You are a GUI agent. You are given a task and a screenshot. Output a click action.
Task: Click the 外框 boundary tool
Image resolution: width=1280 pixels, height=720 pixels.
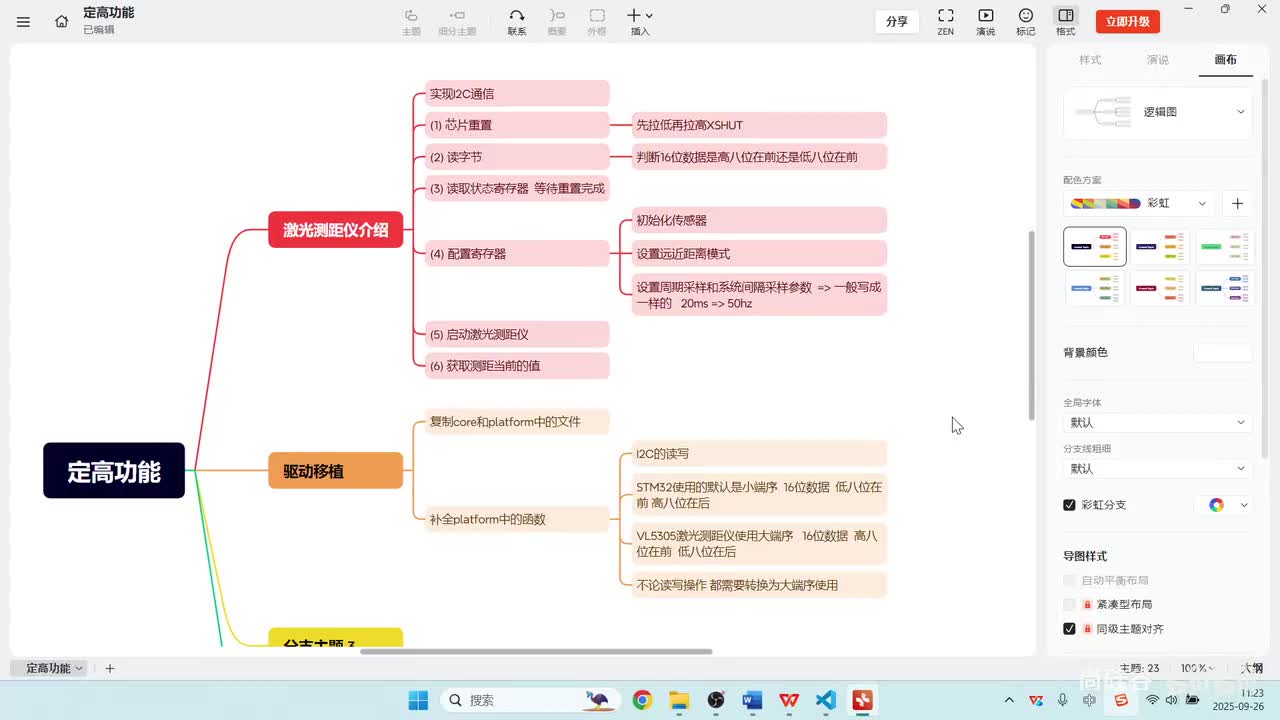(x=597, y=21)
